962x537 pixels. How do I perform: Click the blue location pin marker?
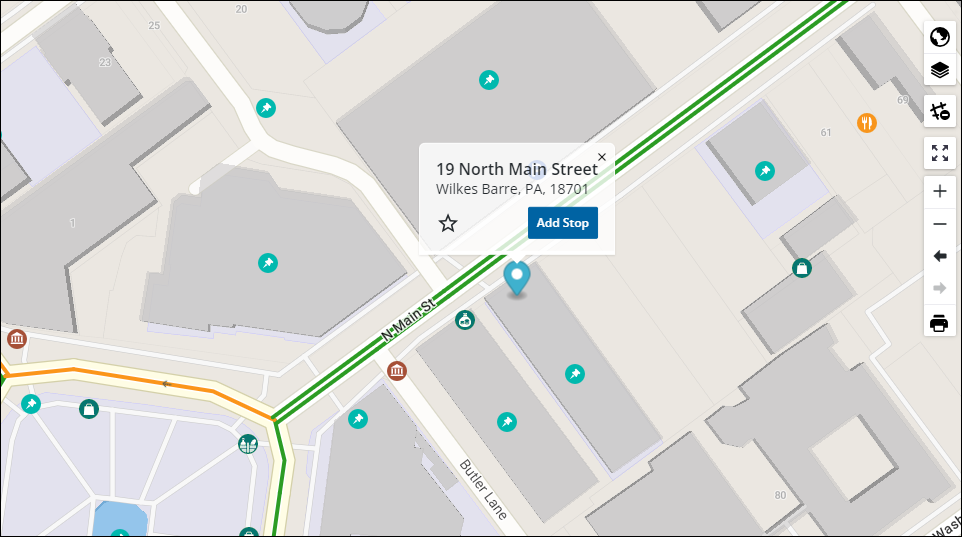517,277
